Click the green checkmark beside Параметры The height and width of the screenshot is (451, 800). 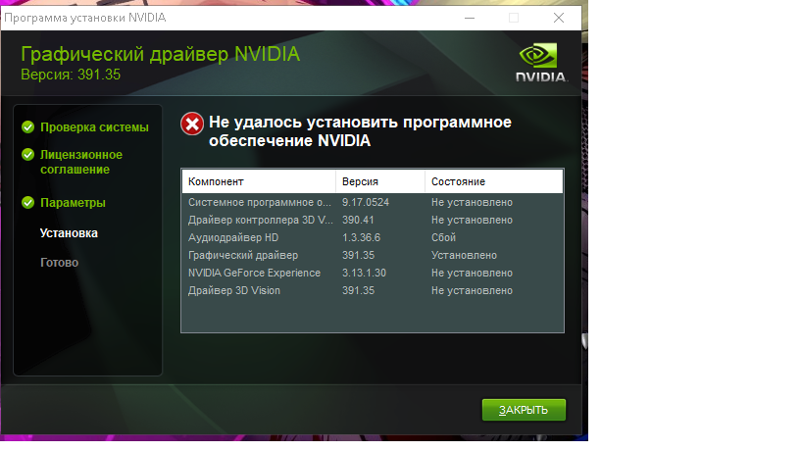28,203
